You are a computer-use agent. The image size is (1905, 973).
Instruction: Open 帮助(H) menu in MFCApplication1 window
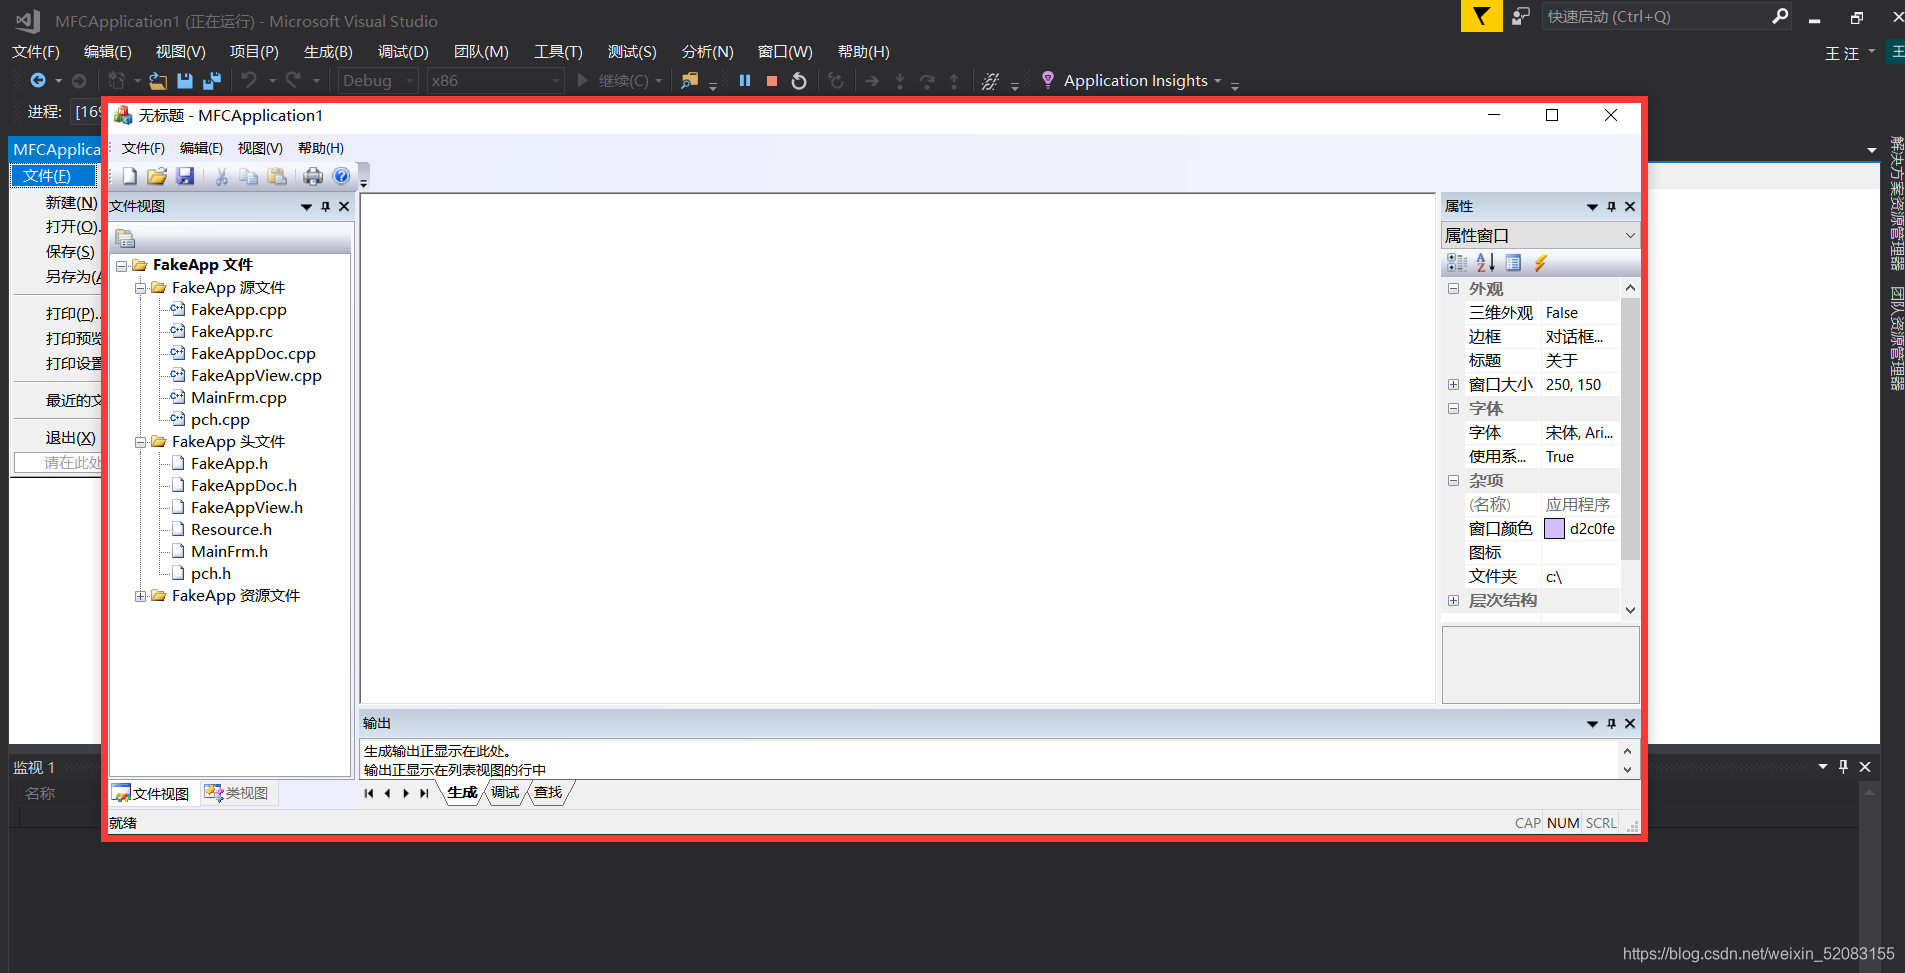321,148
